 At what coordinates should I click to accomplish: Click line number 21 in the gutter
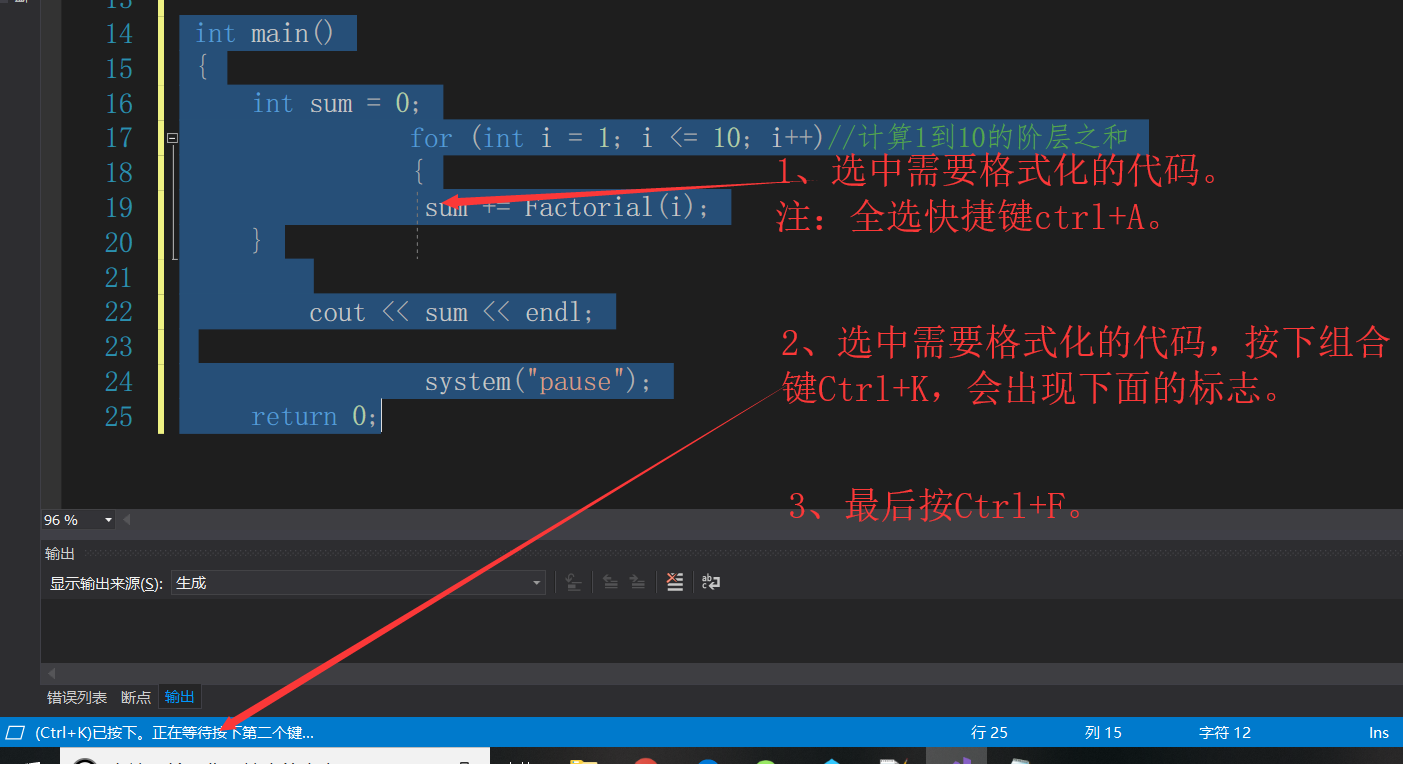coord(119,277)
